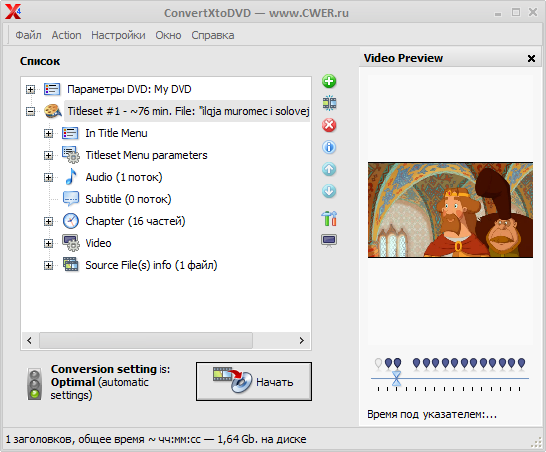Open the blue information icon
546x452 pixels.
click(329, 147)
